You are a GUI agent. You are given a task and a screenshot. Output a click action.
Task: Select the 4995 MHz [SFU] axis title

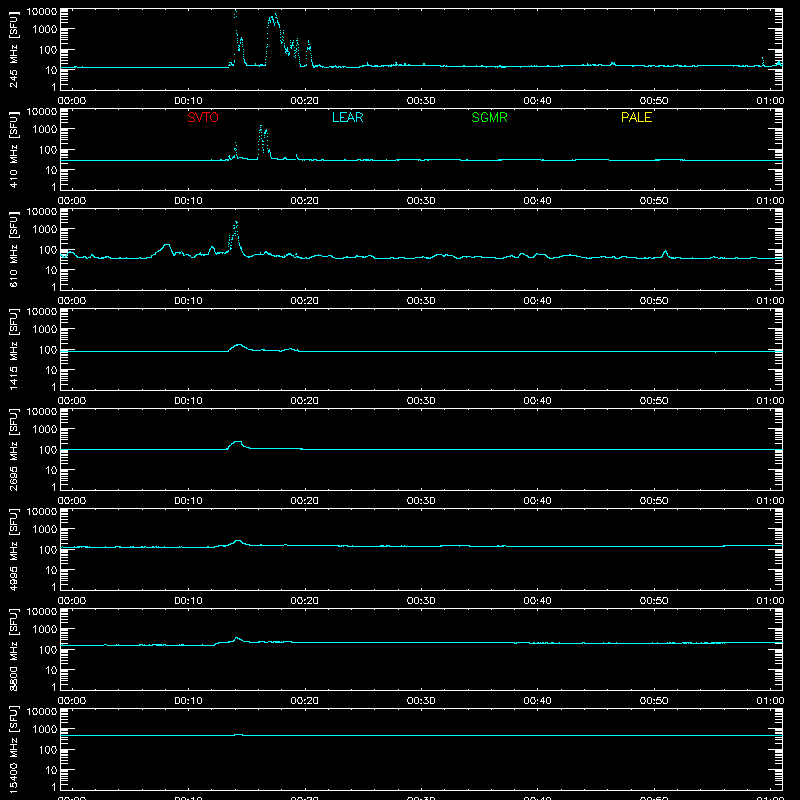click(14, 549)
